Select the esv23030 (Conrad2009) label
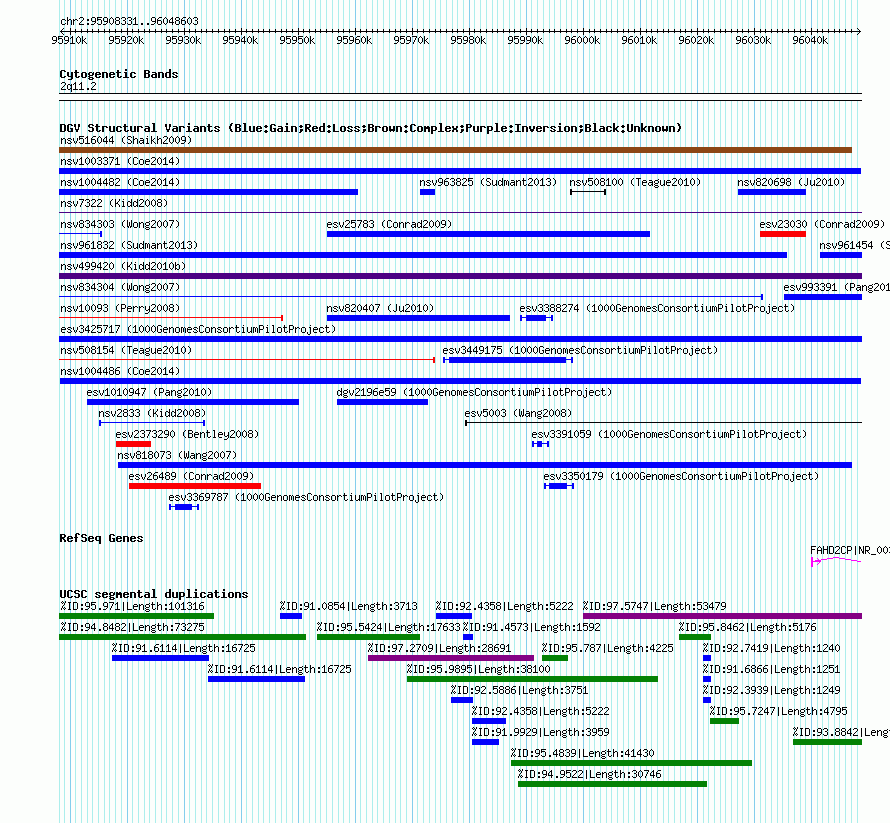The image size is (890, 823). click(822, 224)
